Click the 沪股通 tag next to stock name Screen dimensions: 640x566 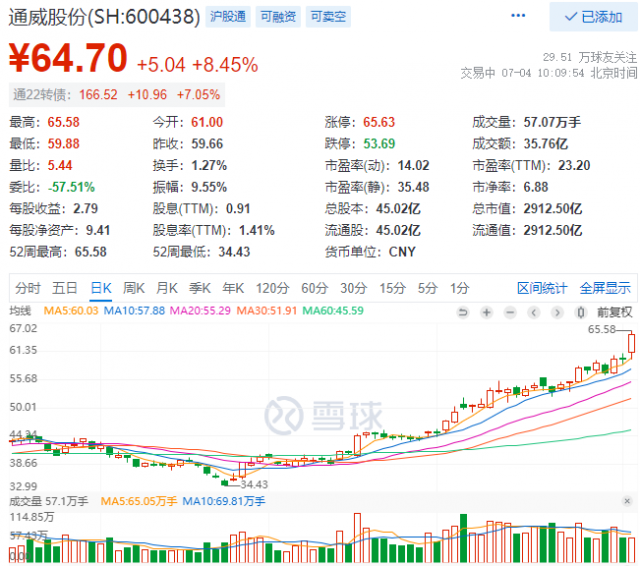coord(228,17)
